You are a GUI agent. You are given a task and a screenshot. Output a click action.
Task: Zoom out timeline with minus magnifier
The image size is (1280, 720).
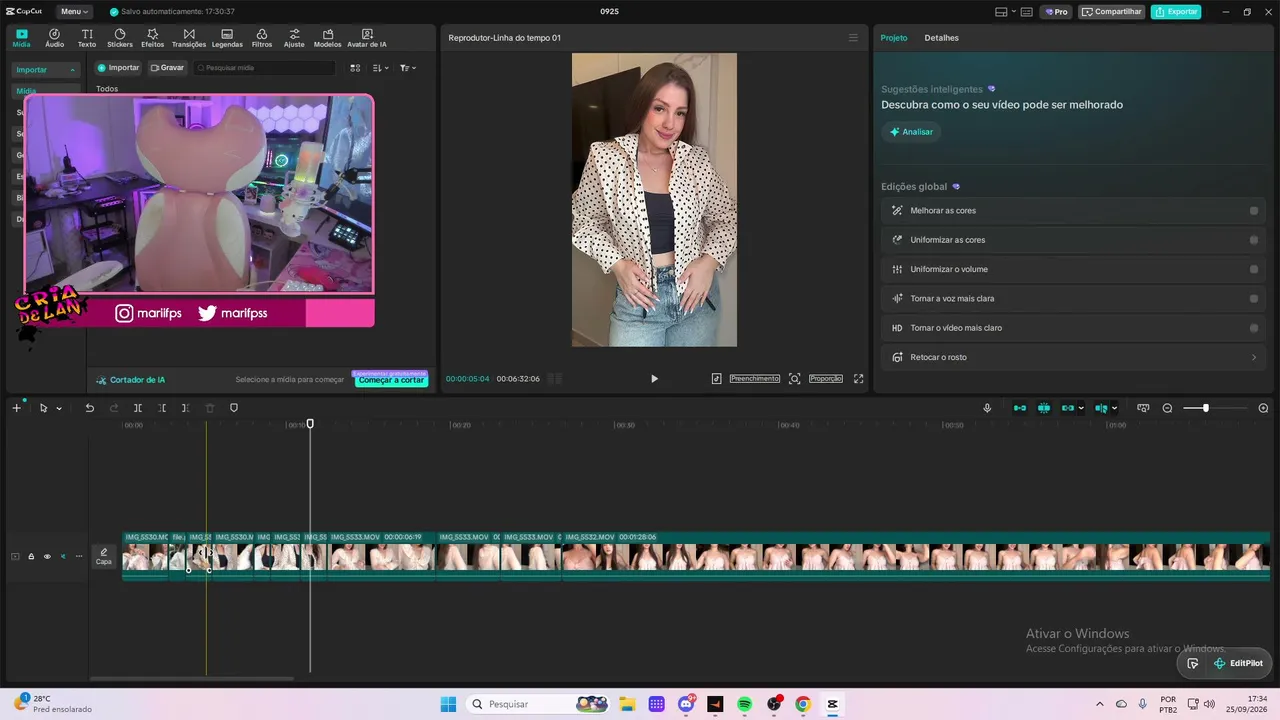click(1167, 408)
